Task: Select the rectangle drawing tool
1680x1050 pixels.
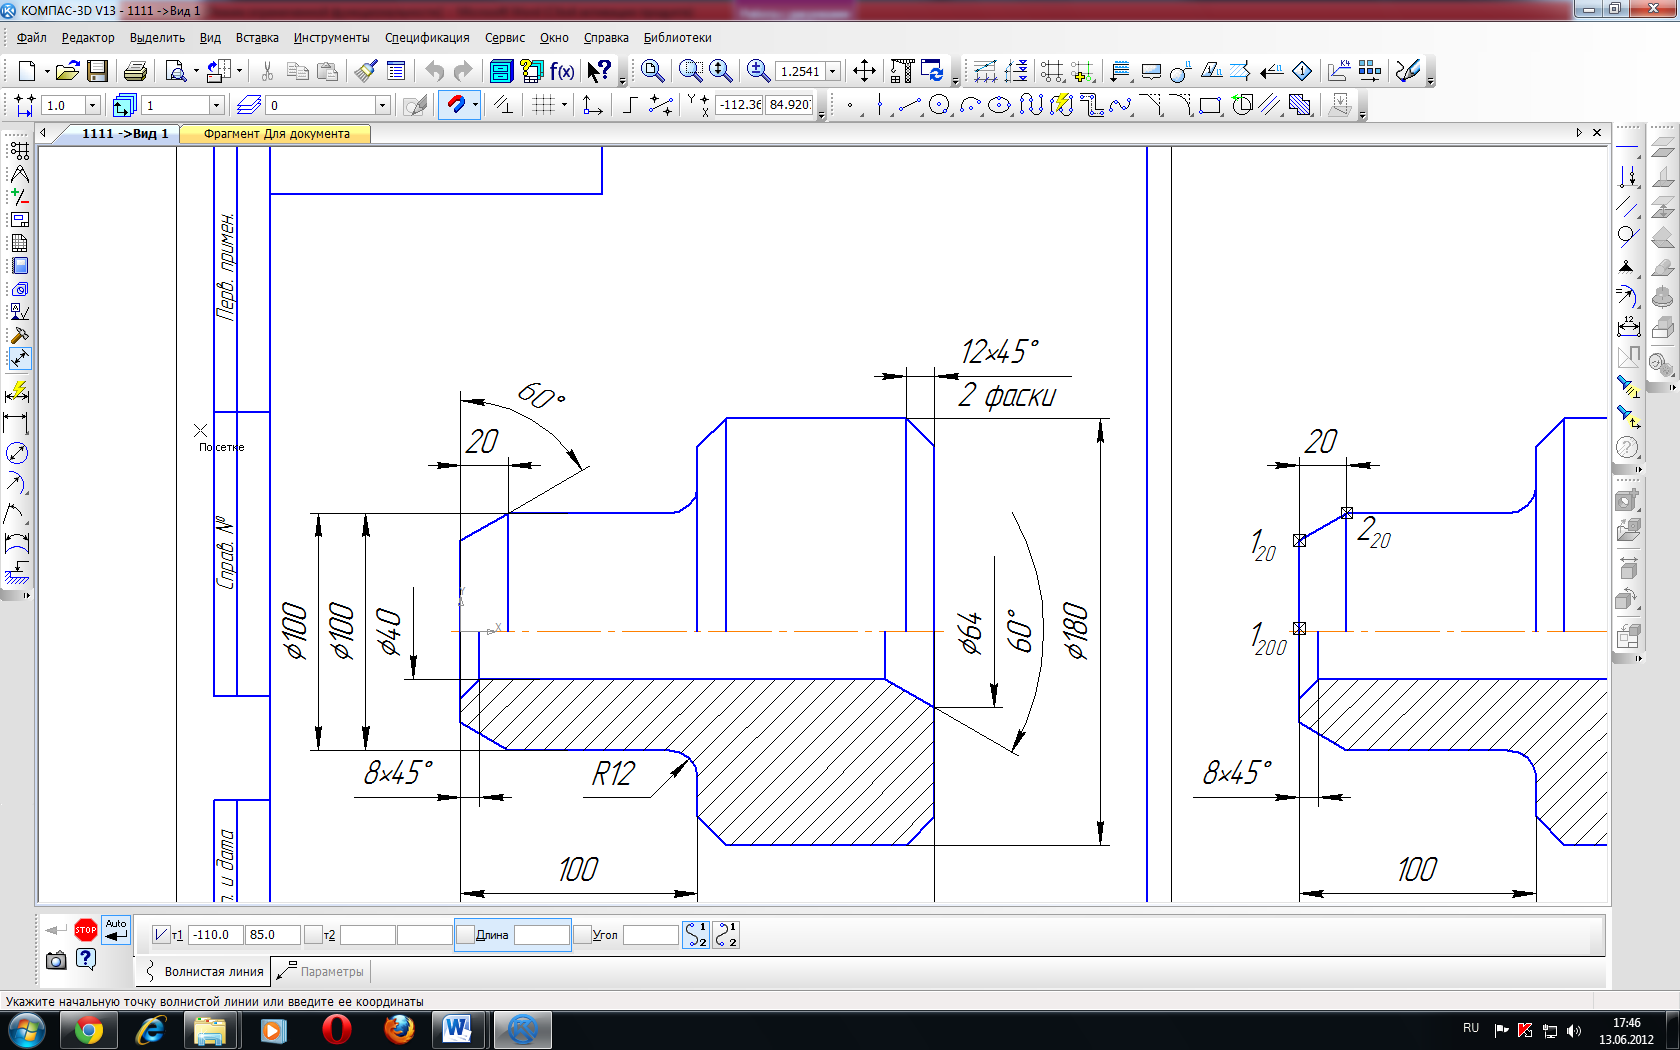Action: pyautogui.click(x=1210, y=105)
